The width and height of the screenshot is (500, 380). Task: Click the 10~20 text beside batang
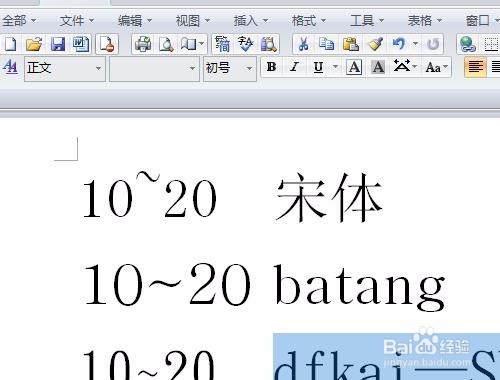[167, 284]
